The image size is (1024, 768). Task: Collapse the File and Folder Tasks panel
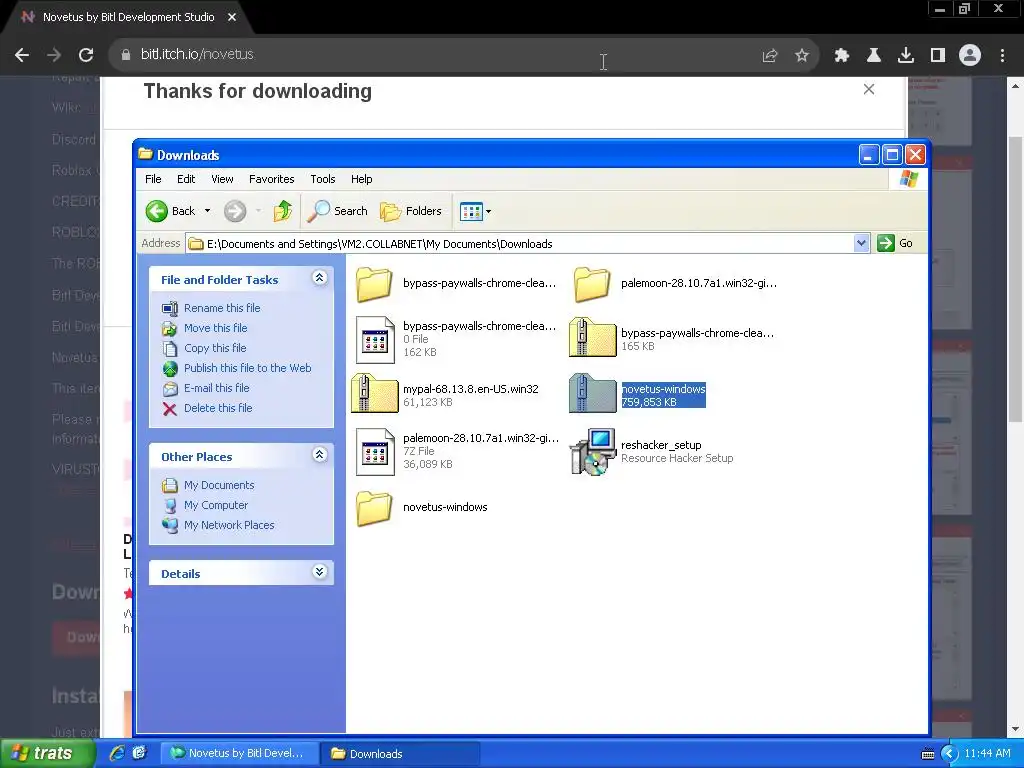[x=319, y=278]
